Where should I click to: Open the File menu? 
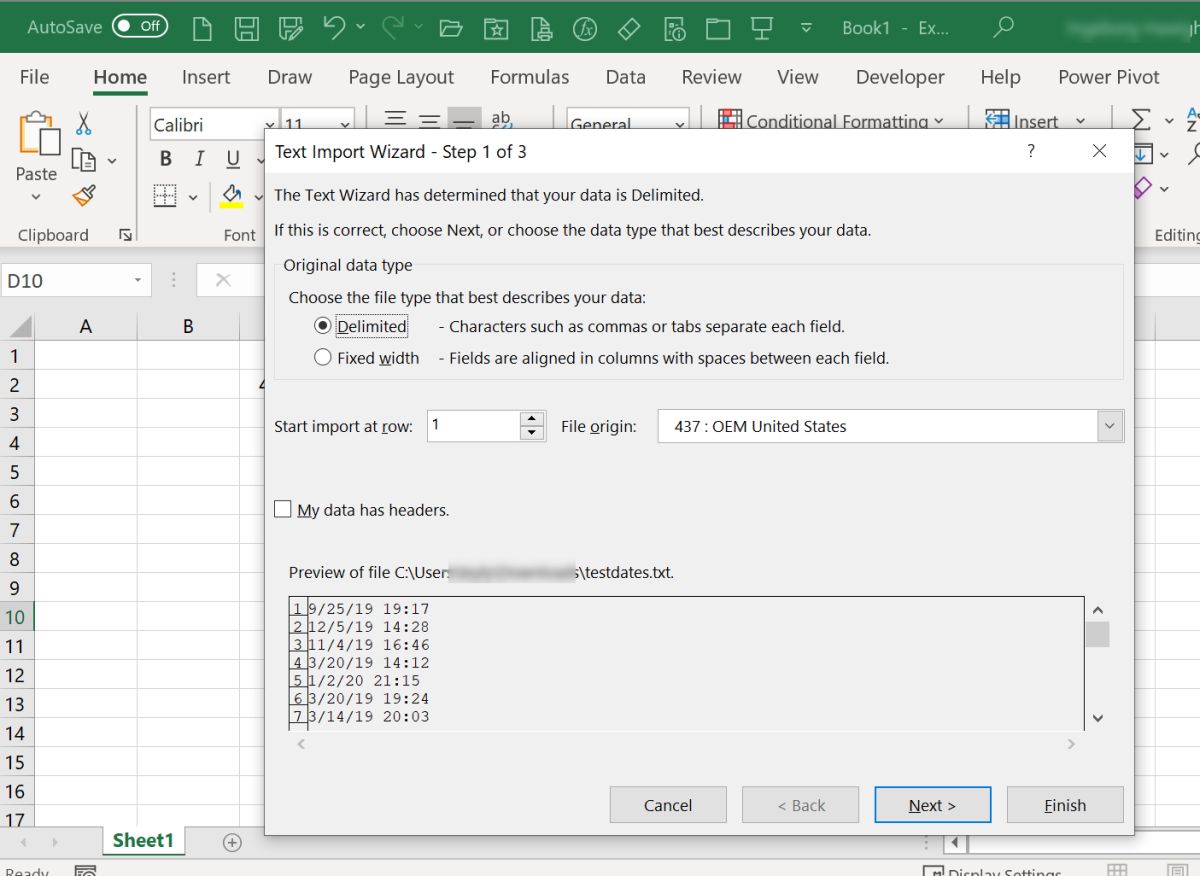[x=34, y=77]
